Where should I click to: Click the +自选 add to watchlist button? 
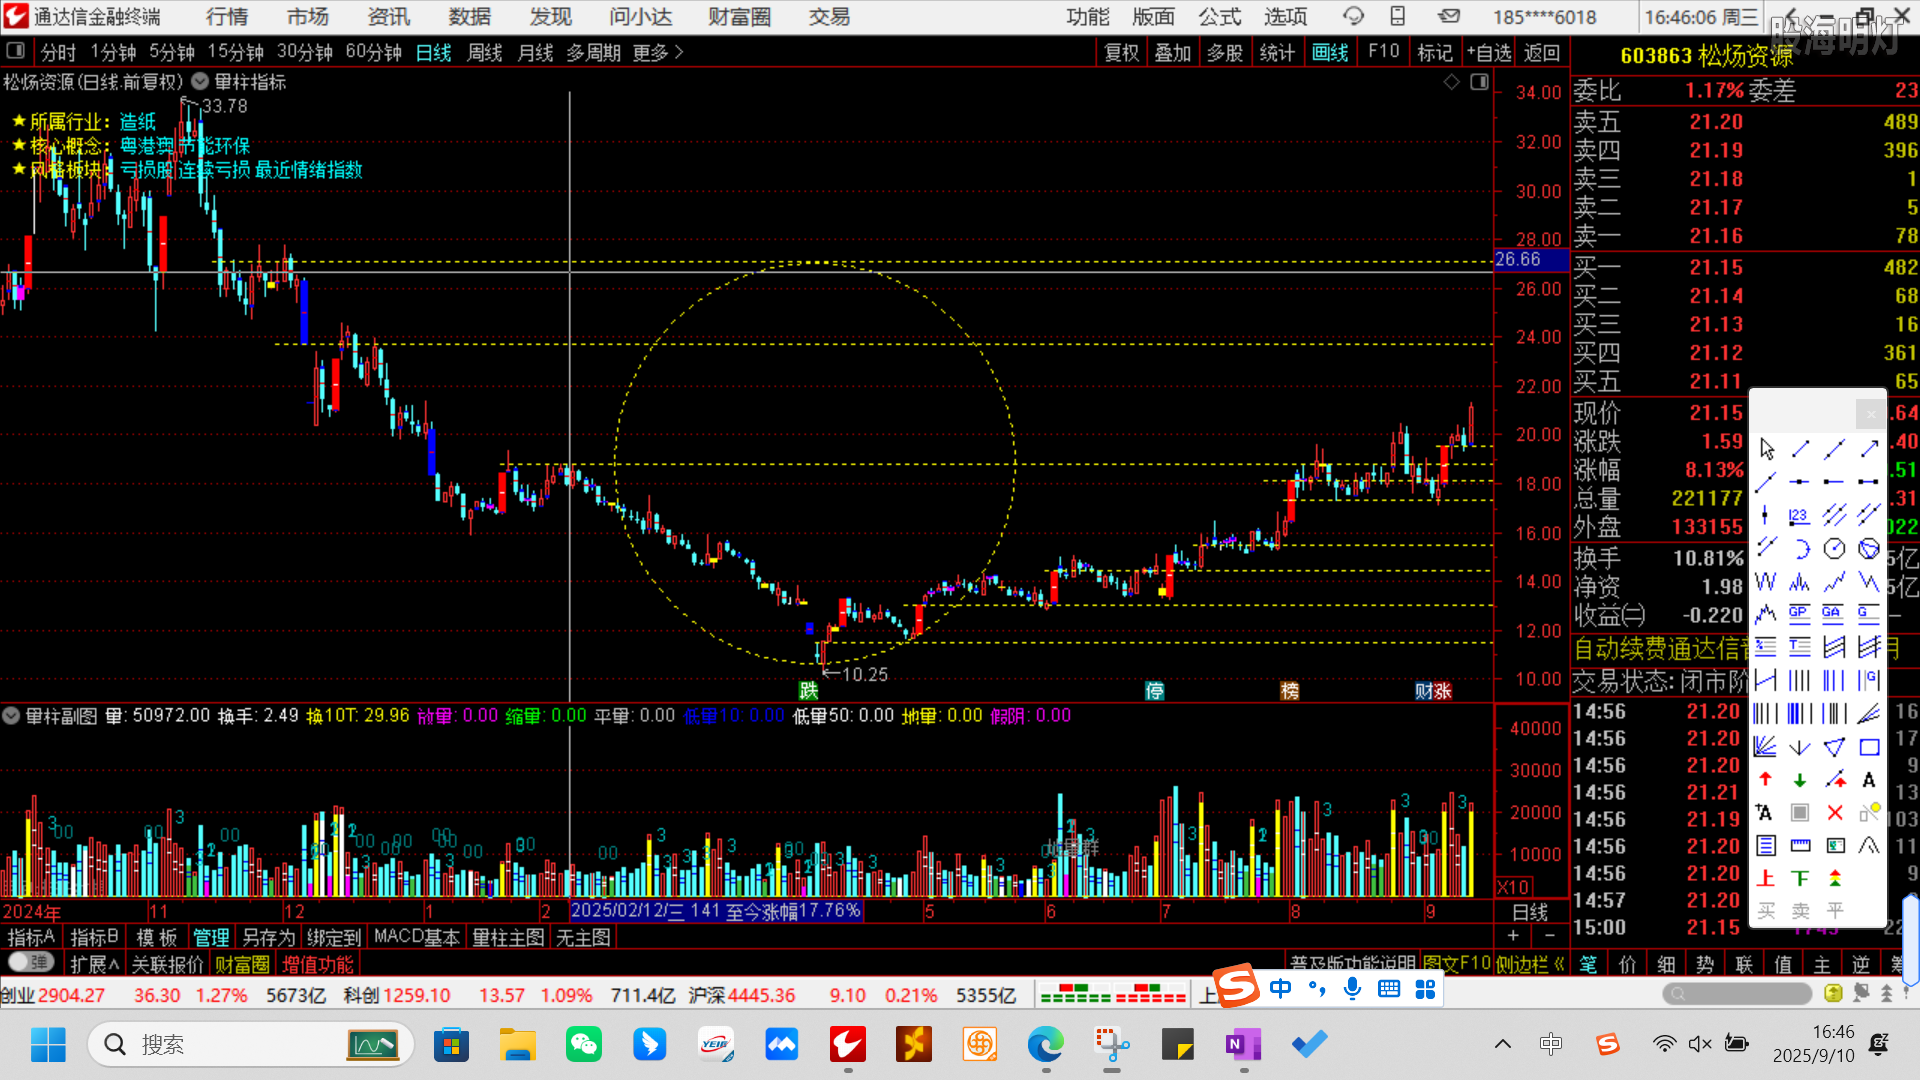(1489, 52)
